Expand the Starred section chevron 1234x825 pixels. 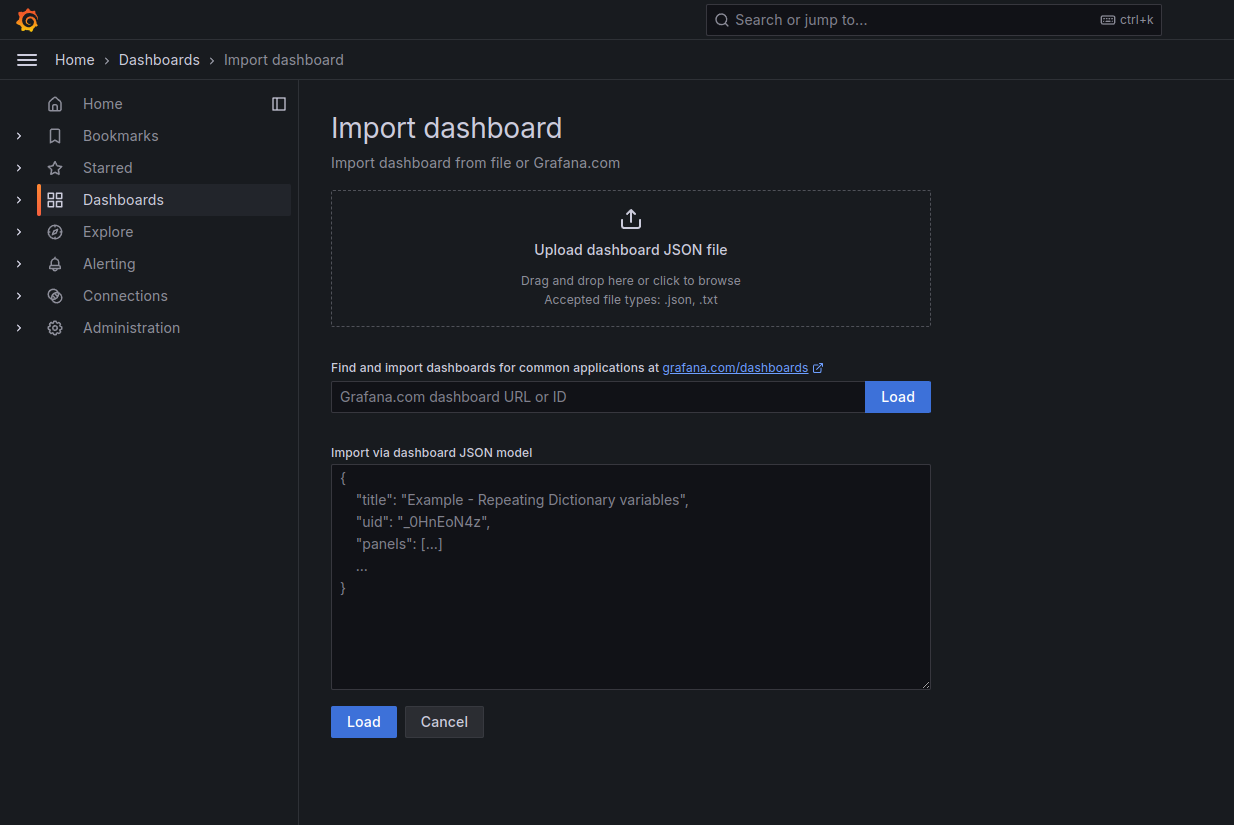[x=19, y=168]
